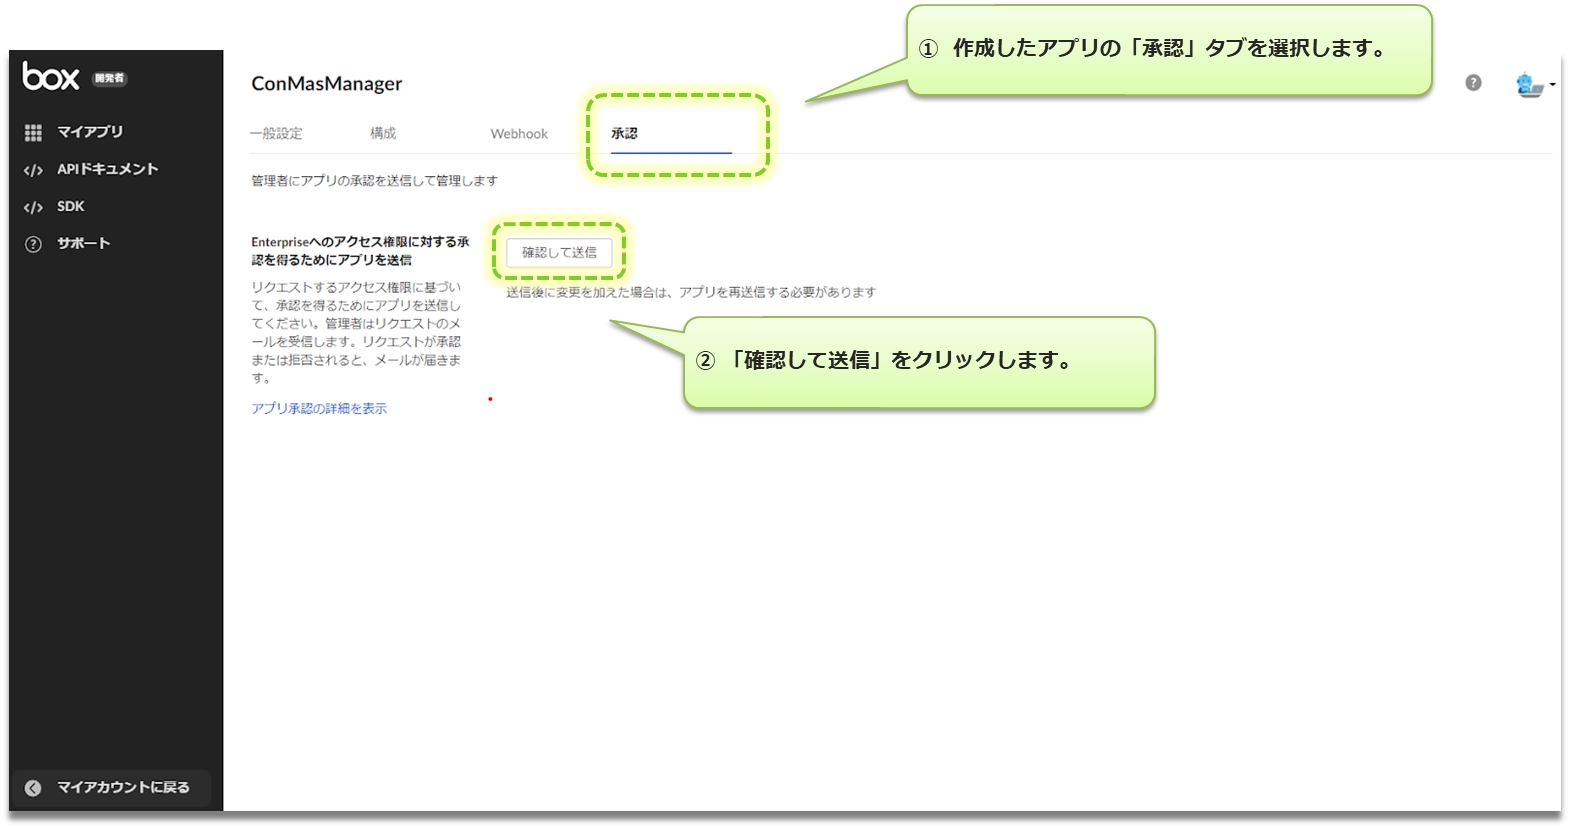Click the code icon beside APIドキュメント
Screen dimensions: 1570x828
coord(33,170)
